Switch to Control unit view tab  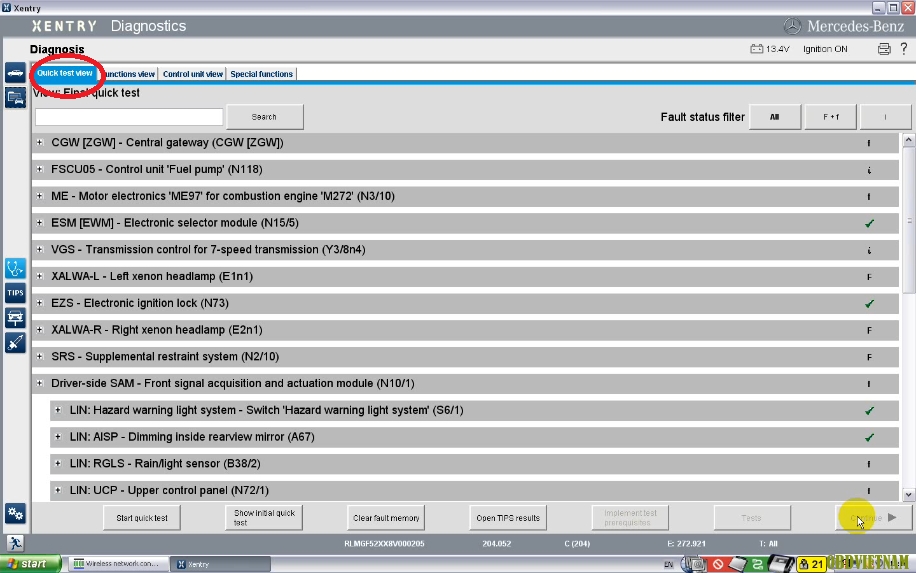(x=193, y=74)
